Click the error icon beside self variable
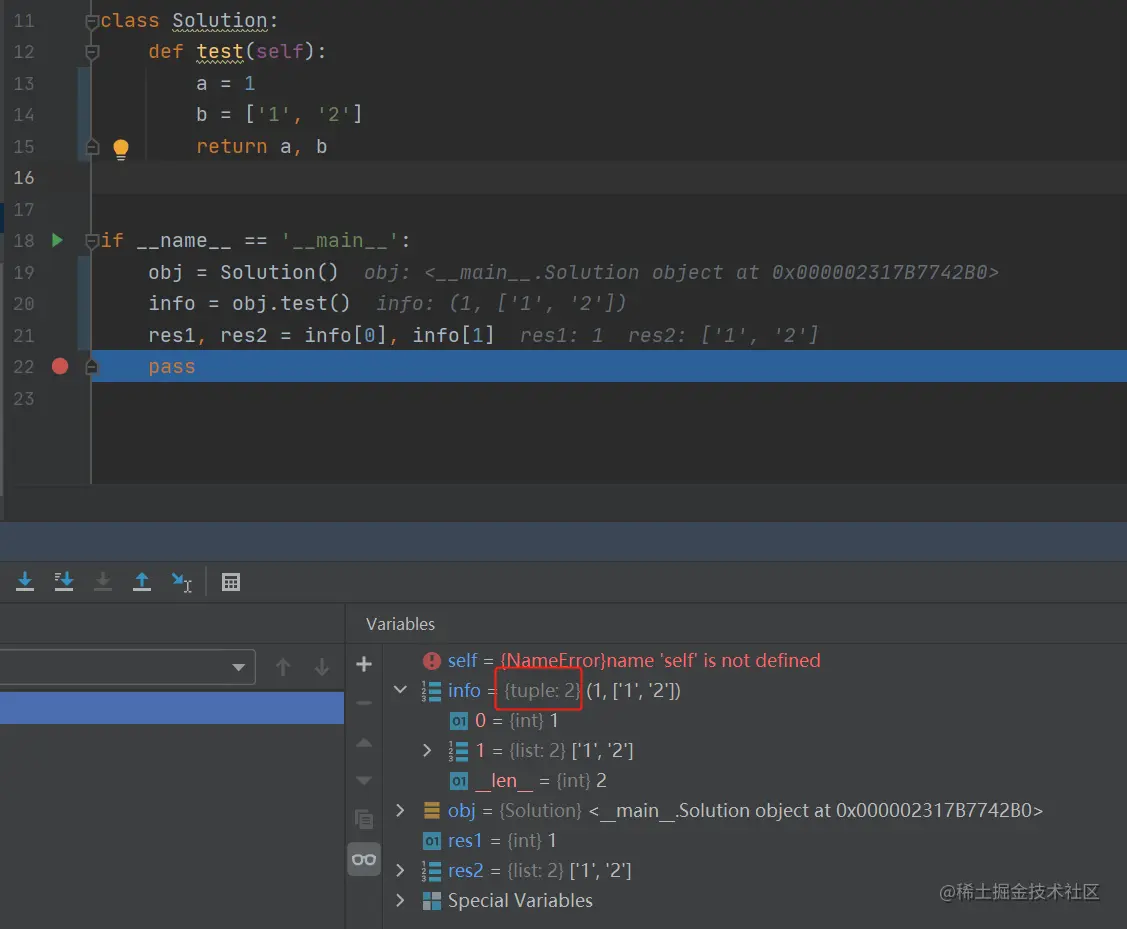This screenshot has width=1127, height=929. pyautogui.click(x=431, y=660)
